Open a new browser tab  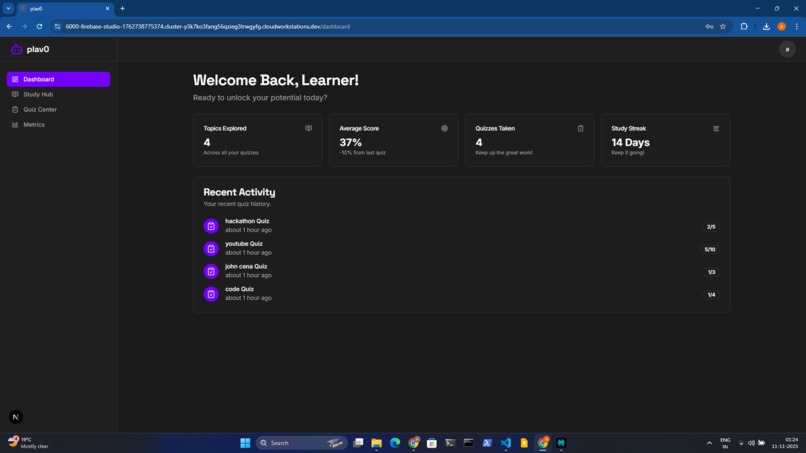click(x=122, y=8)
